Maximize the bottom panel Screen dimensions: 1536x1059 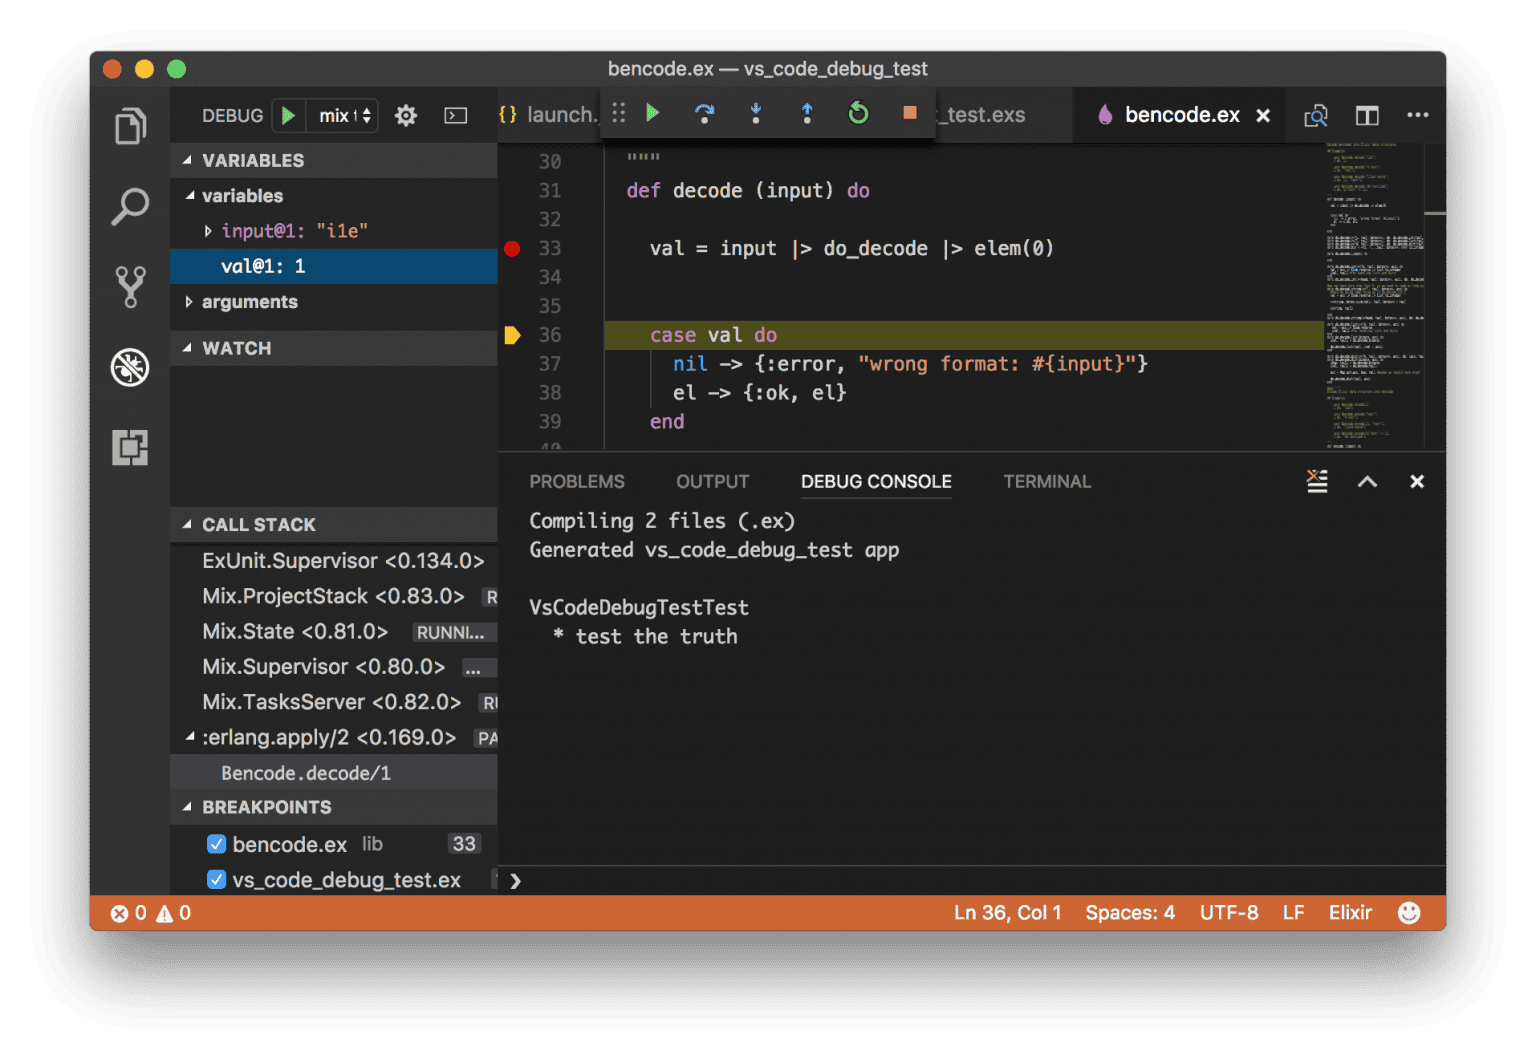(1367, 482)
